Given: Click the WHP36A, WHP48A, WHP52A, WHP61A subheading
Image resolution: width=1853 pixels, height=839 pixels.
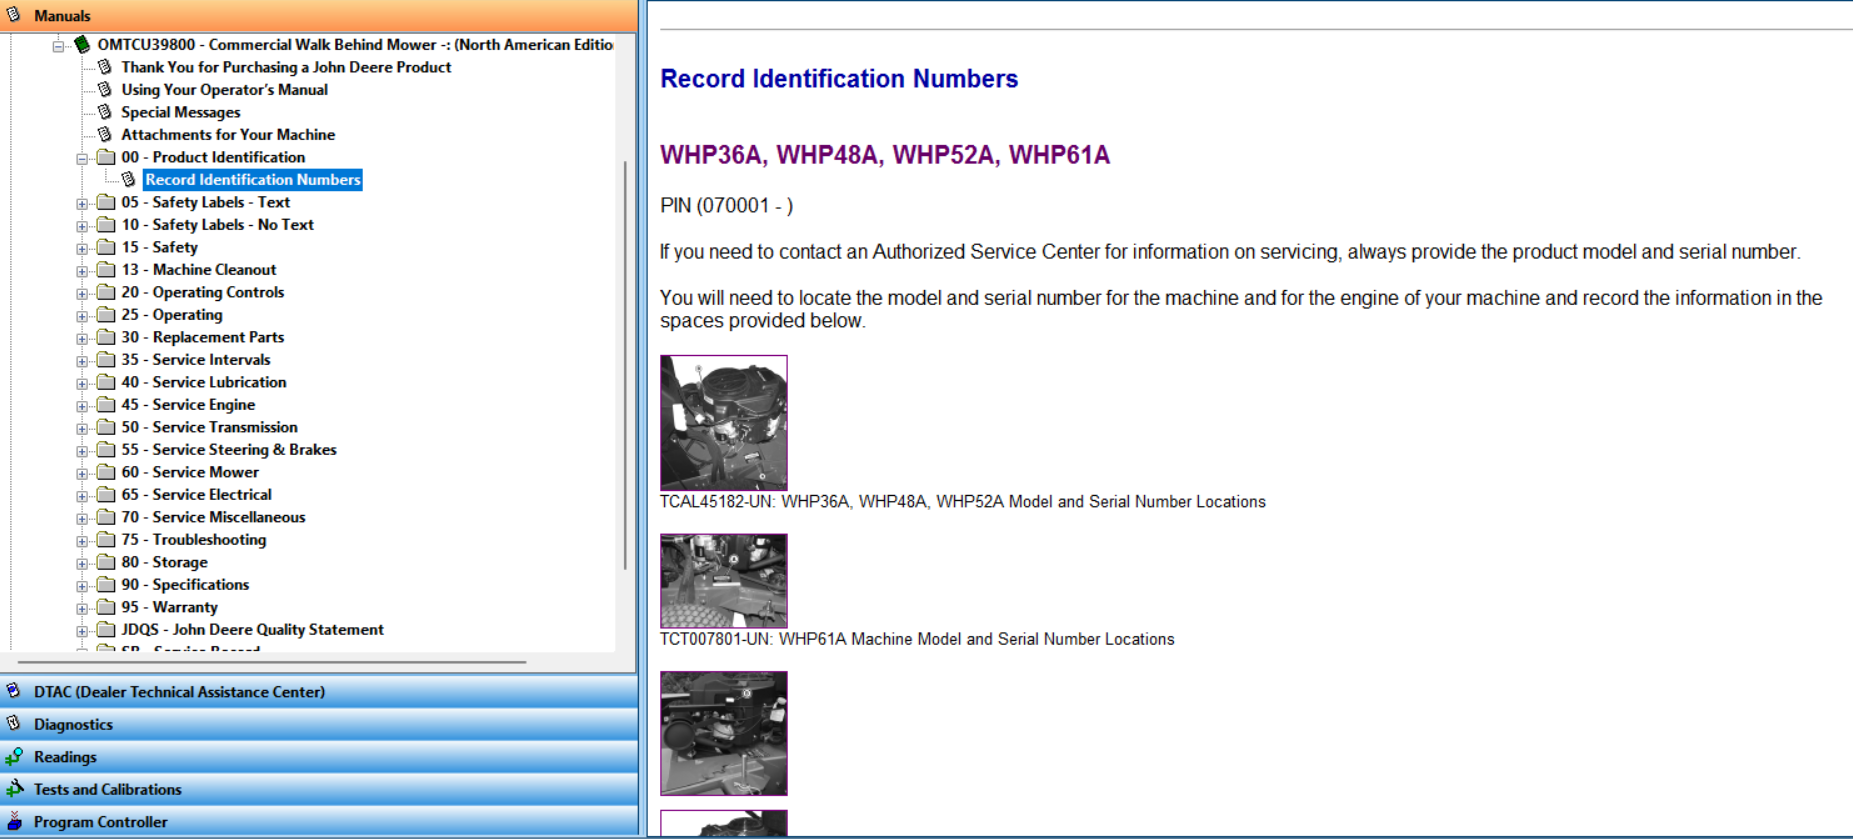Looking at the screenshot, I should 885,155.
